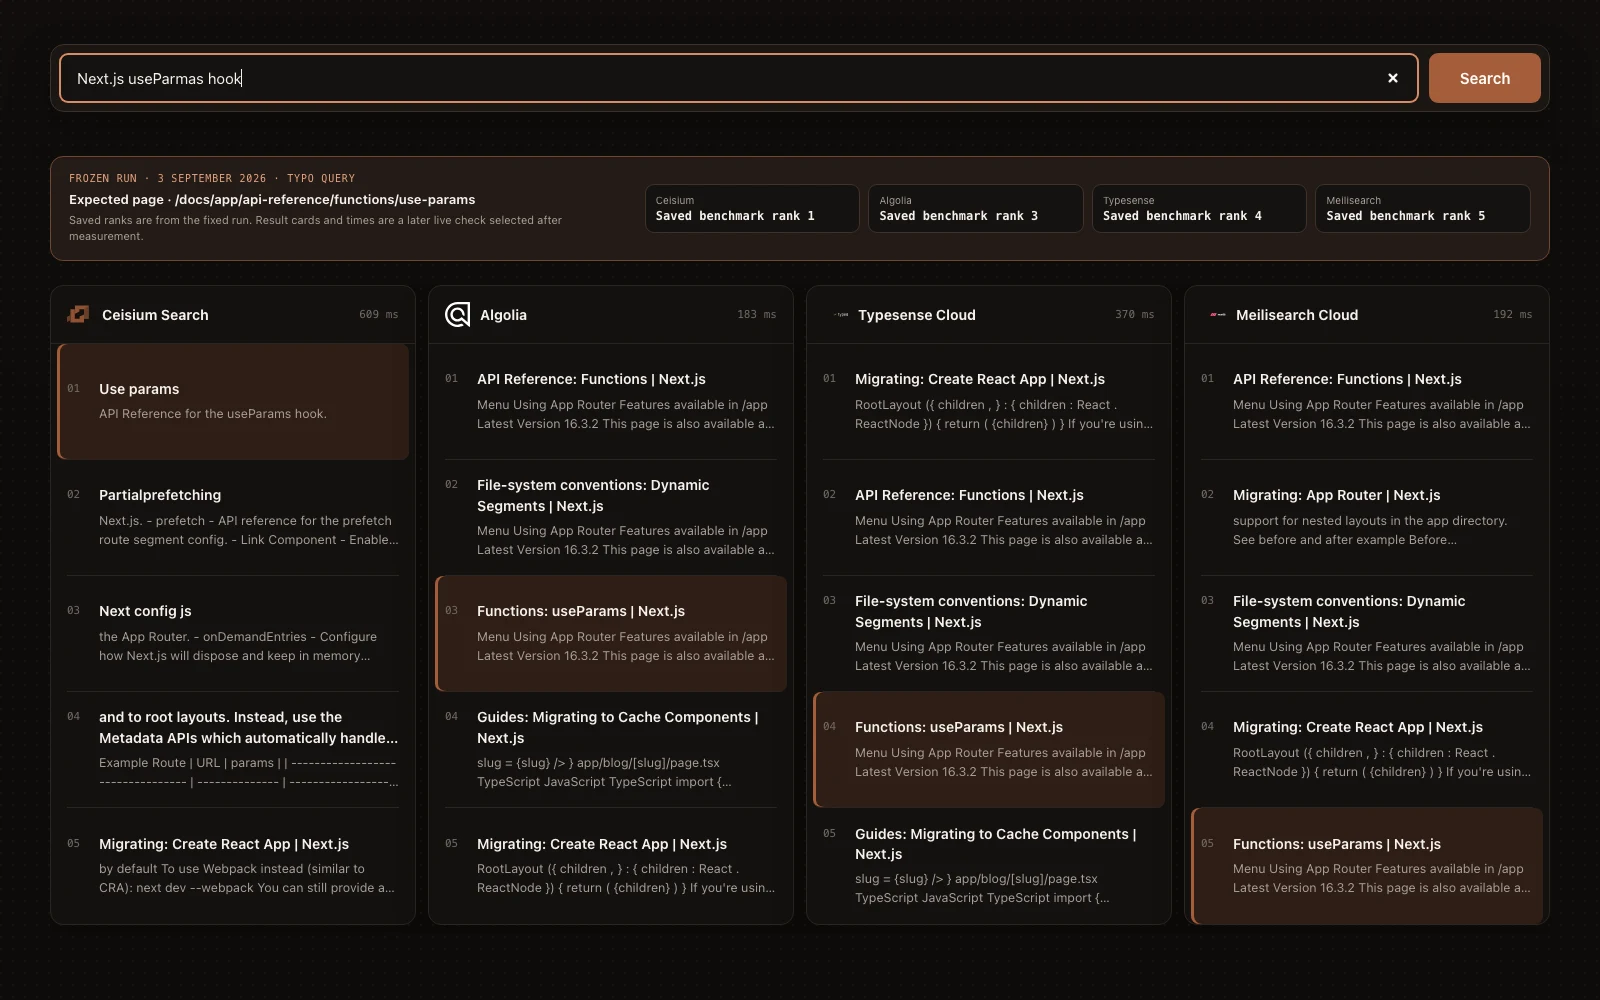1600x1000 pixels.
Task: Open Algolia result 'File-system conventions: Dynamic Segments'
Action: (x=611, y=517)
